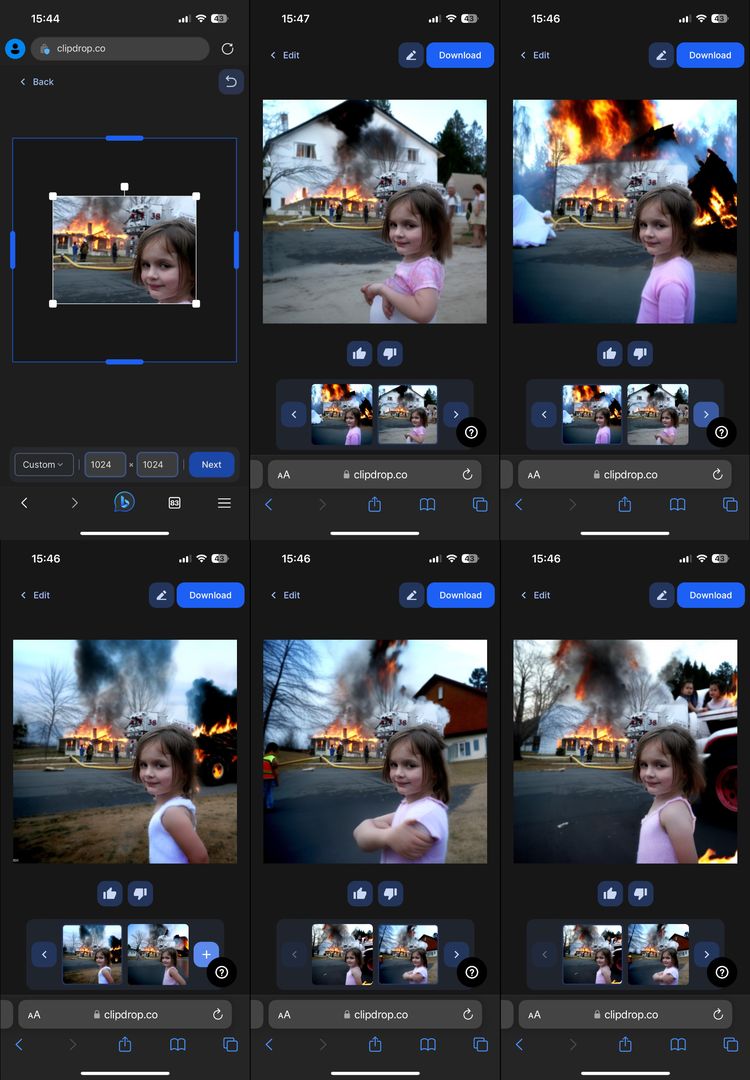Open the hamburger menu in the 15:44 browser

pos(224,503)
